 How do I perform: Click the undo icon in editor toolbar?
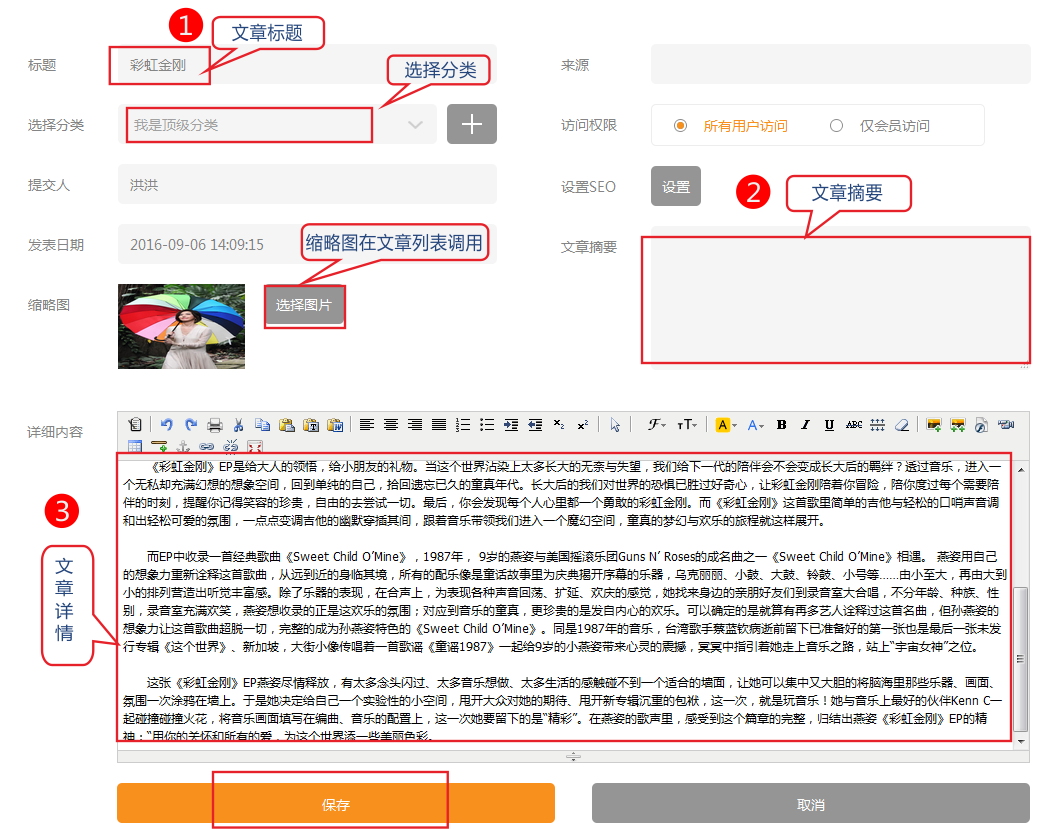[x=166, y=425]
